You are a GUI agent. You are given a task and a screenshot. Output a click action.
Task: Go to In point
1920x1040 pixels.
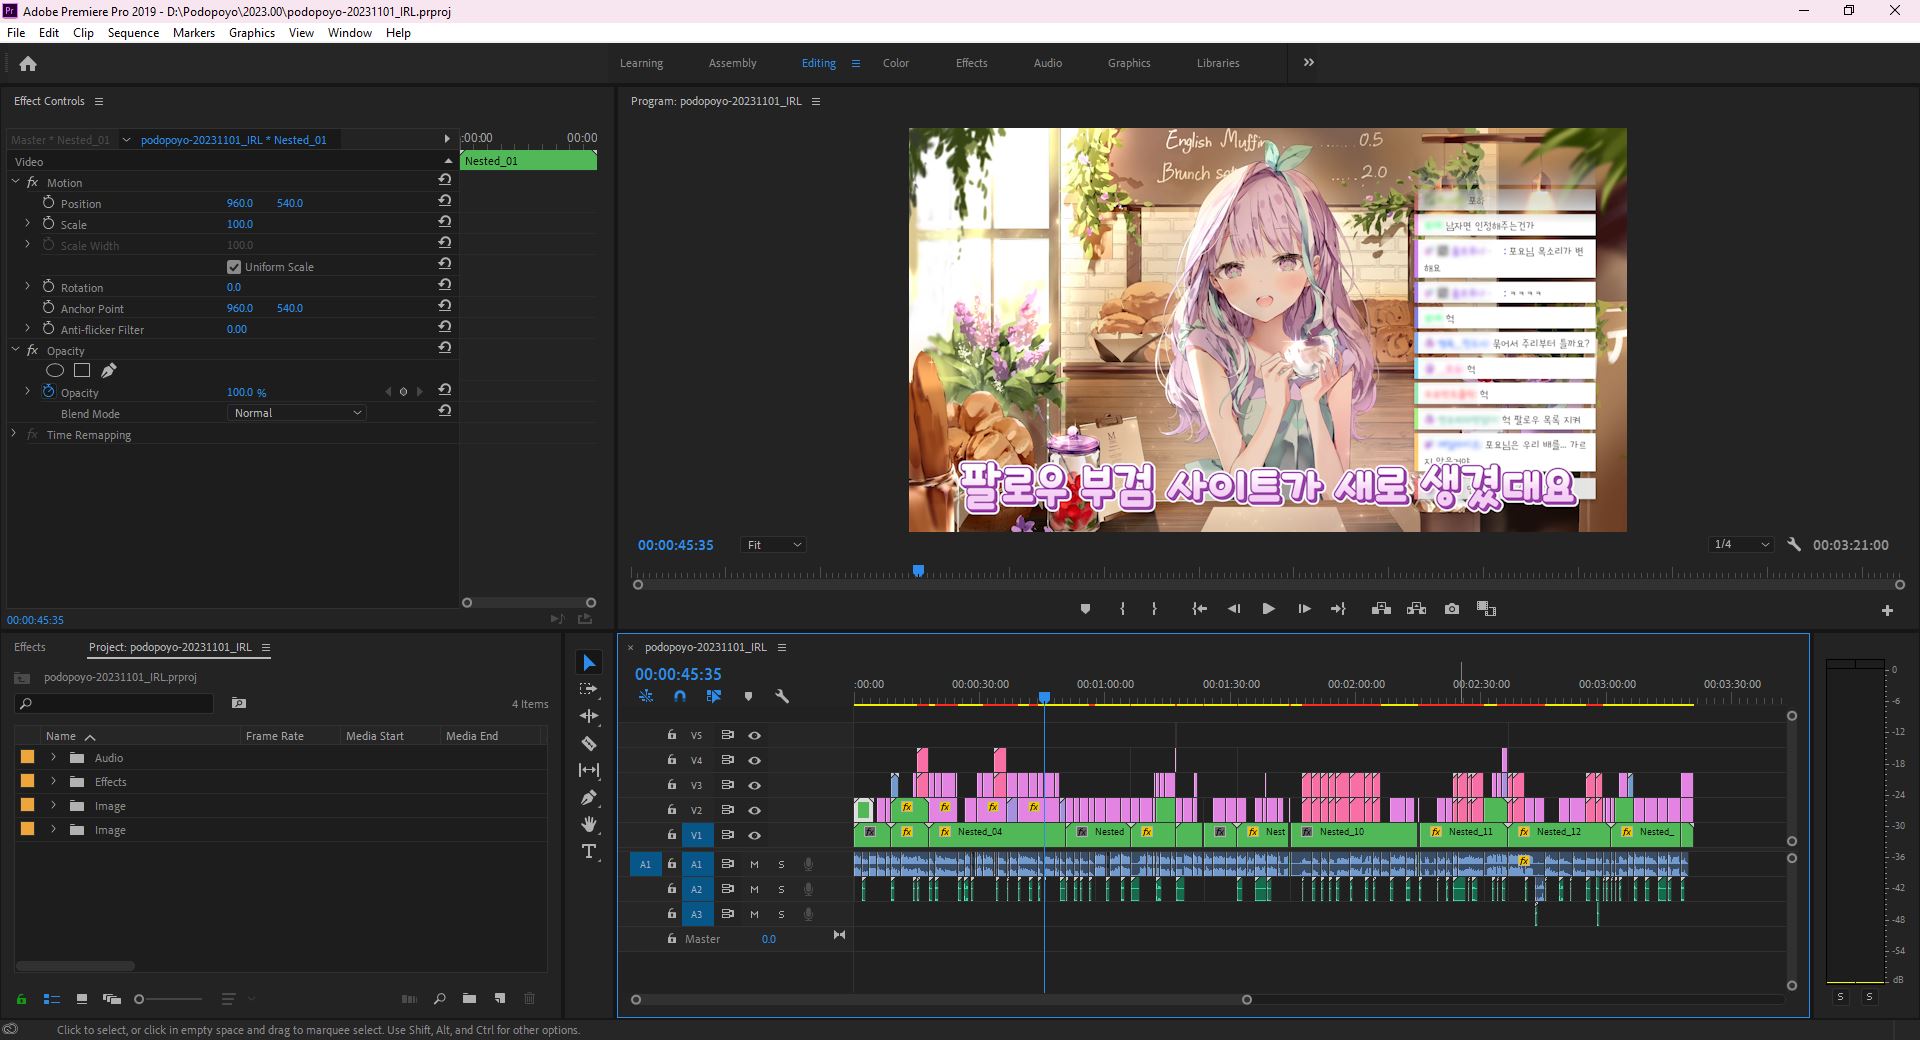tap(1199, 608)
